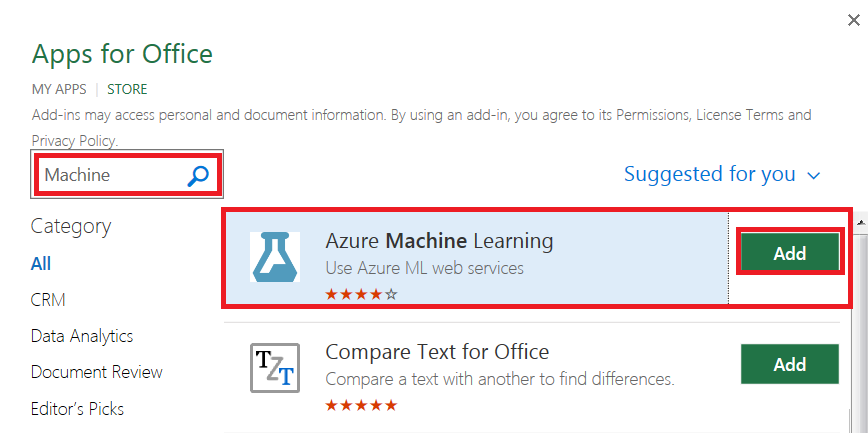Screen dimensions: 868x433
Task: Select the CRM category
Action: pos(48,300)
